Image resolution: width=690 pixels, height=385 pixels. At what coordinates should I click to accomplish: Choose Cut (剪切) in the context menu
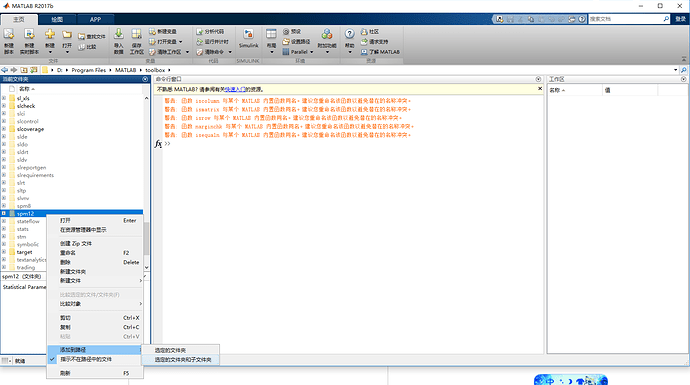(x=95, y=318)
